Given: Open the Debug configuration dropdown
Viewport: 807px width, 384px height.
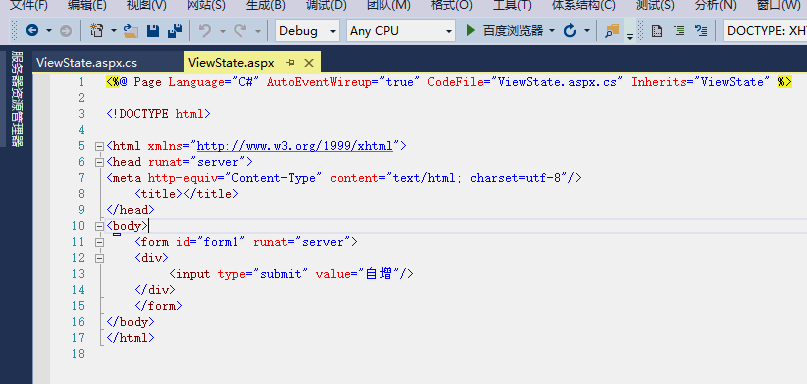Looking at the screenshot, I should [x=307, y=31].
